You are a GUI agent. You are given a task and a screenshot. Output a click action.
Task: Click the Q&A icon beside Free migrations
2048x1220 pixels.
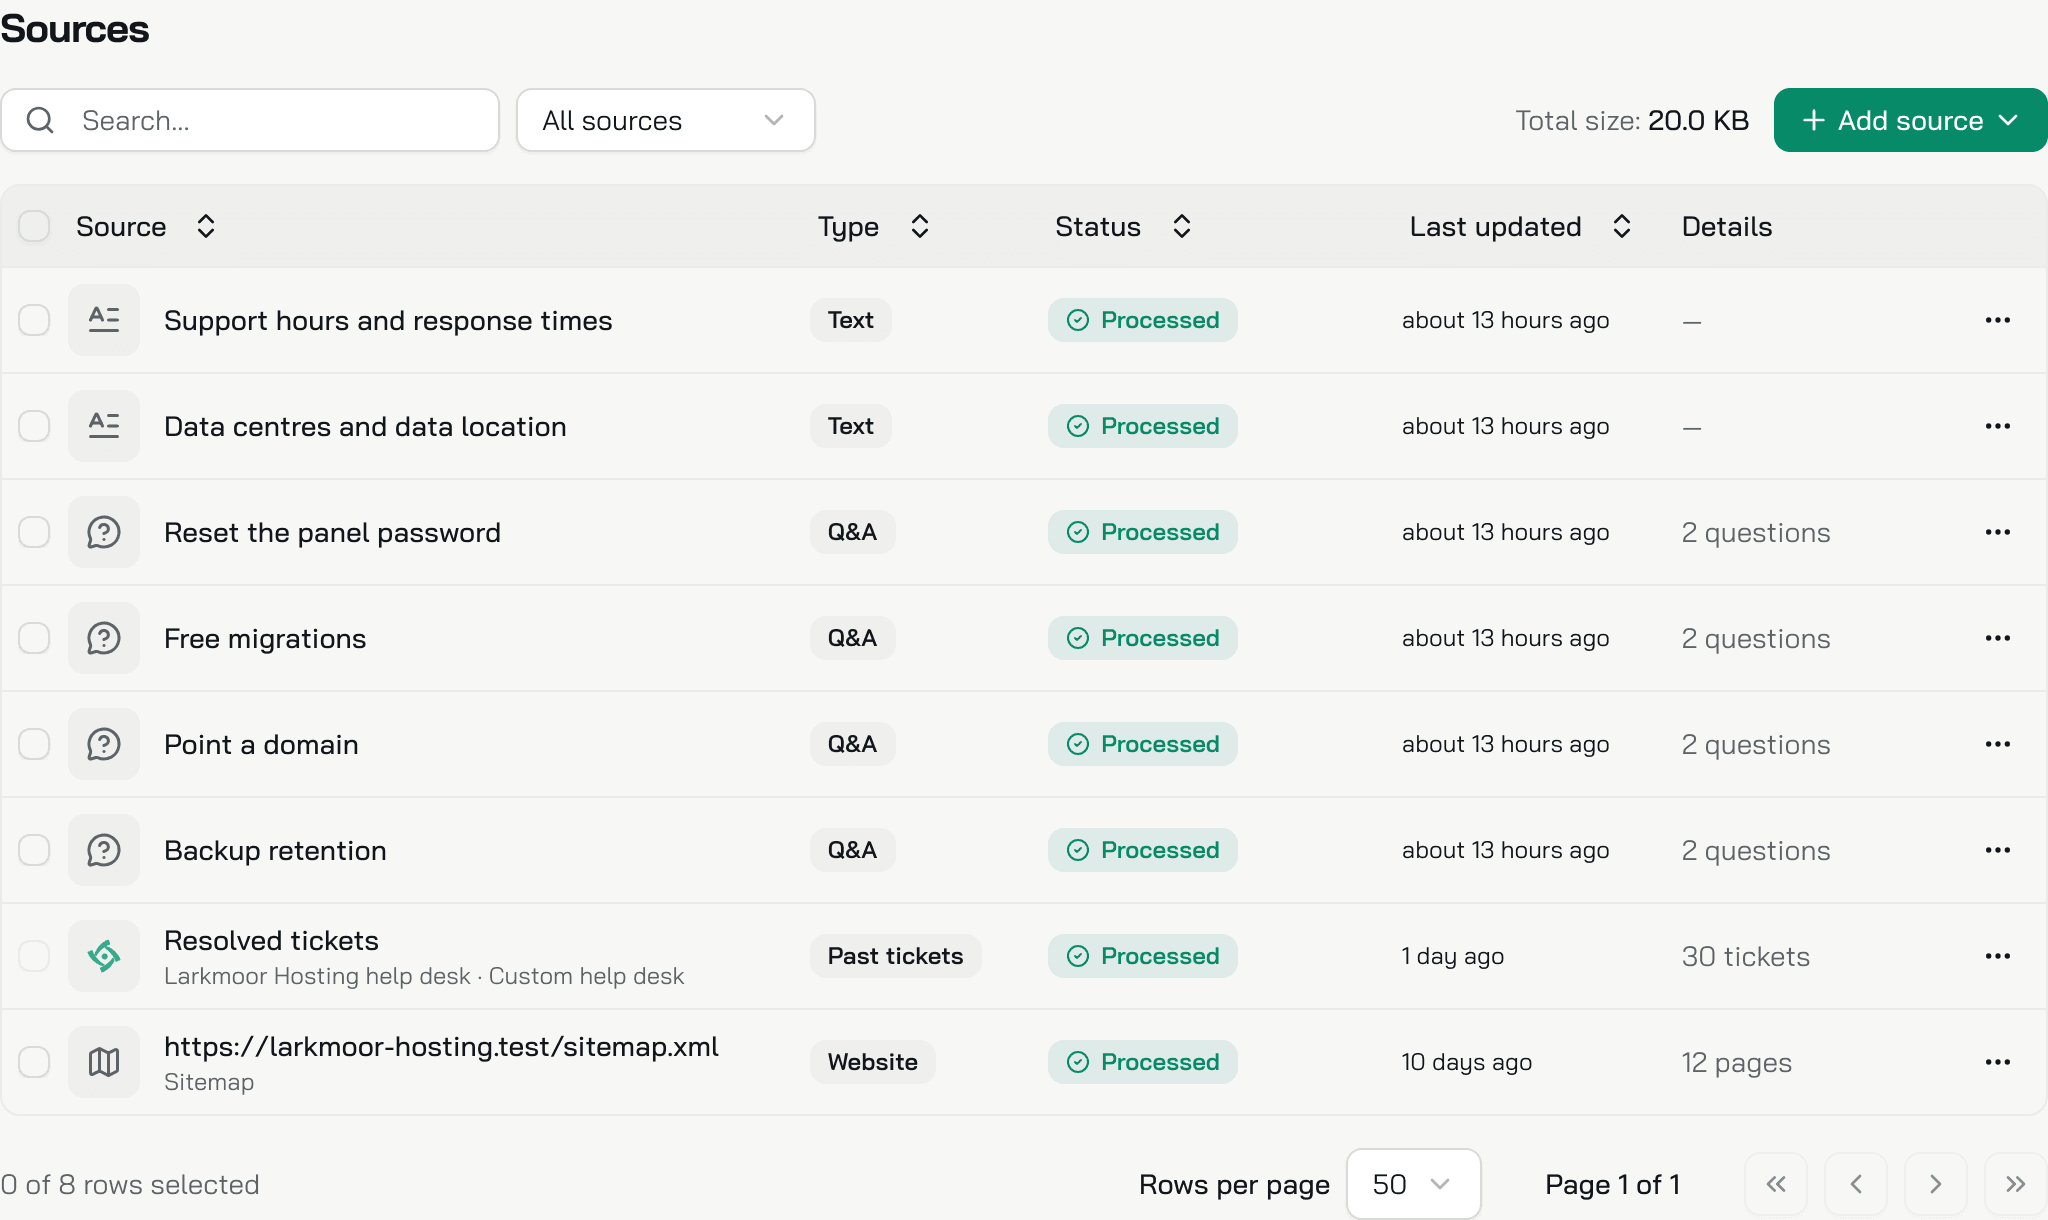(104, 638)
